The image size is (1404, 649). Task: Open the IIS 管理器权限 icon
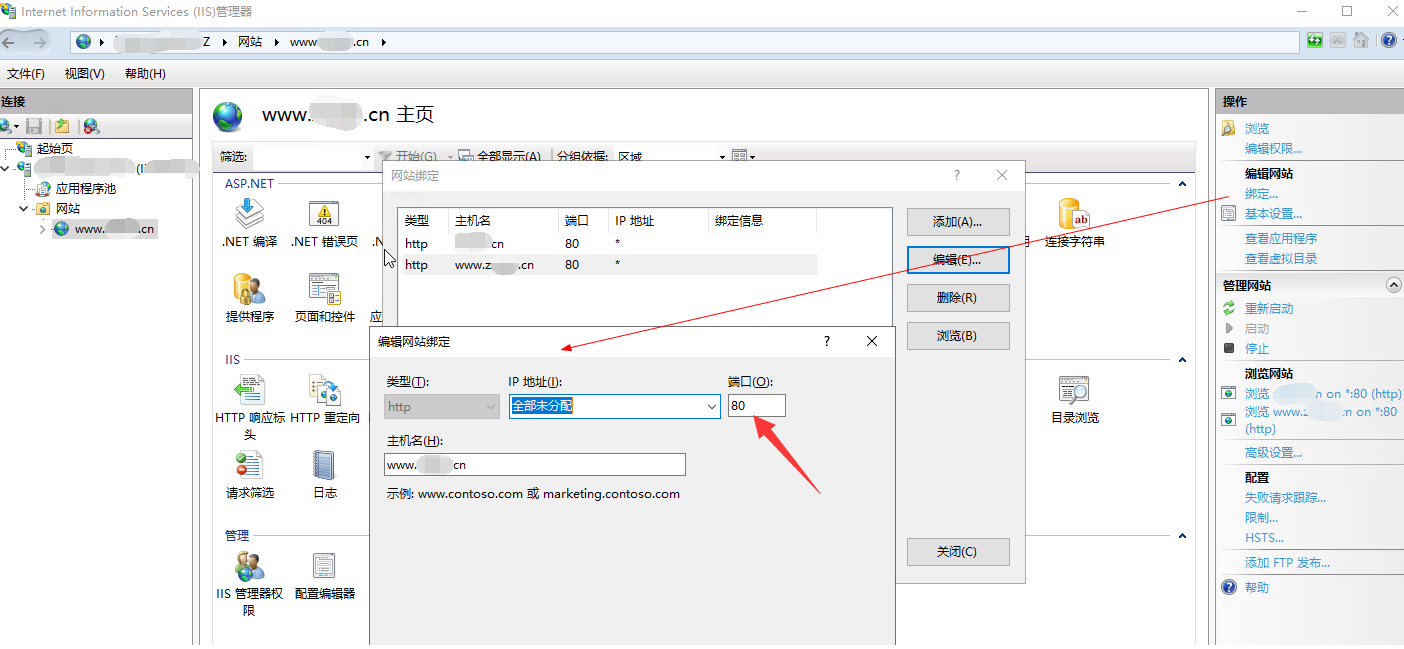[x=249, y=567]
